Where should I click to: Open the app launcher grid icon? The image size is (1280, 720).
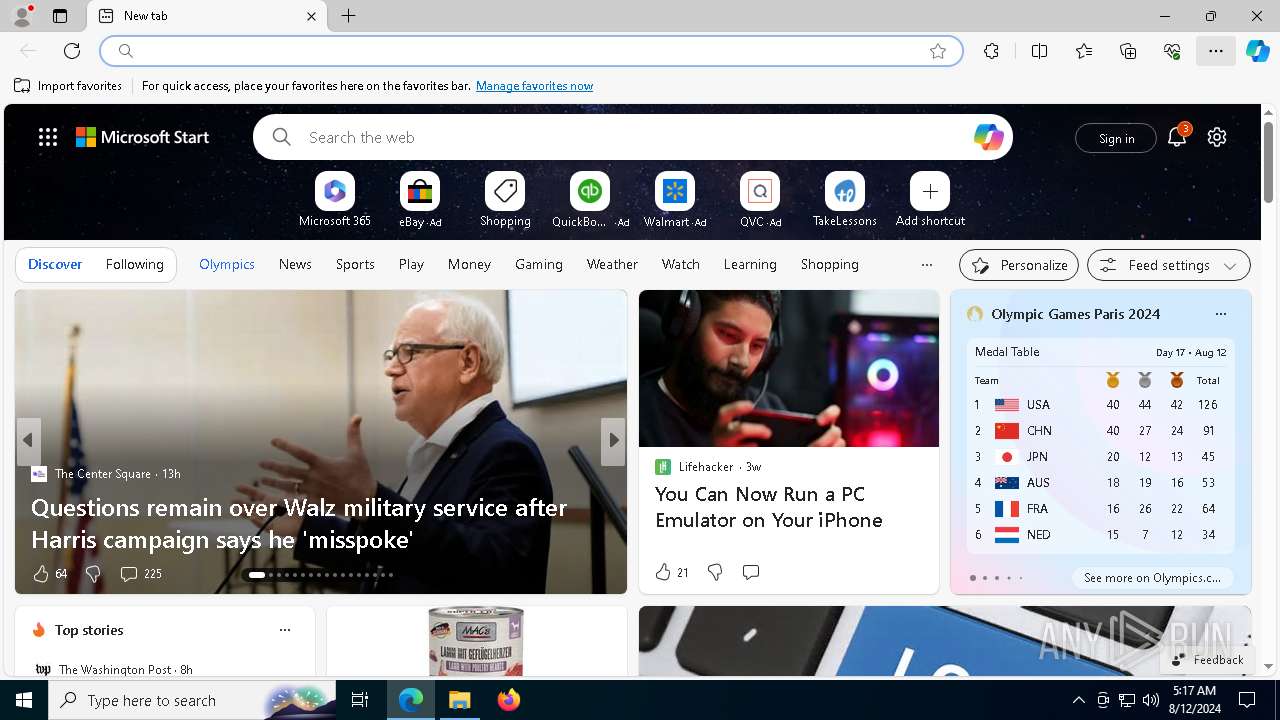click(x=48, y=137)
